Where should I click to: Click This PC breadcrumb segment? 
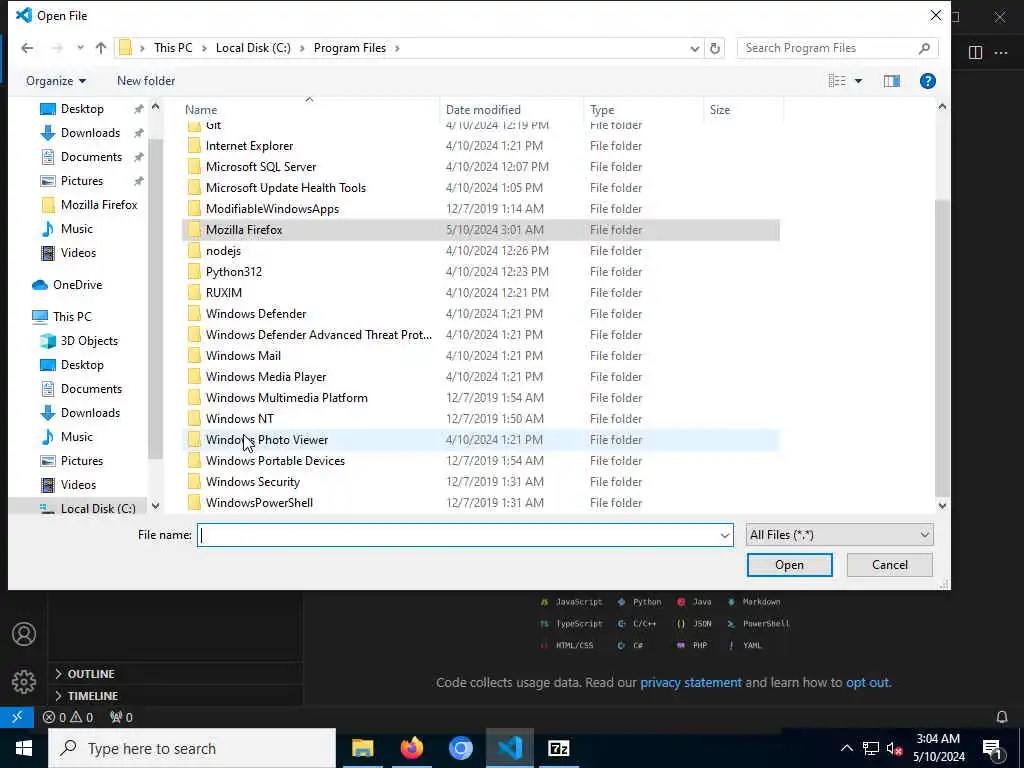[x=173, y=48]
